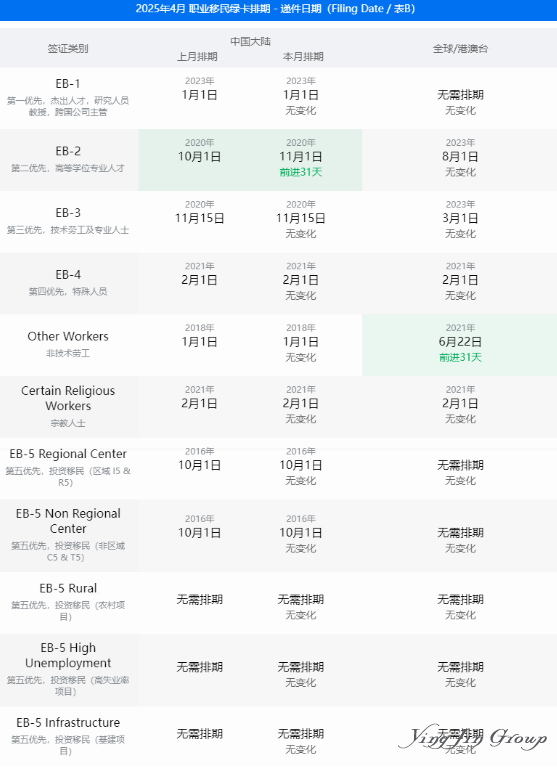Select the EB-3 category label

(x=68, y=213)
